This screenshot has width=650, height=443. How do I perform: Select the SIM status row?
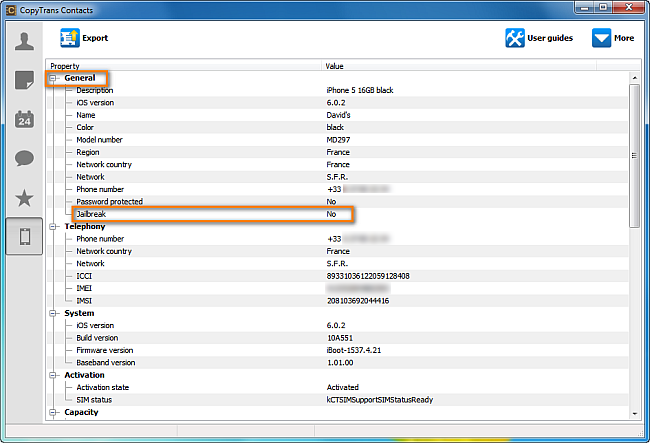338,400
